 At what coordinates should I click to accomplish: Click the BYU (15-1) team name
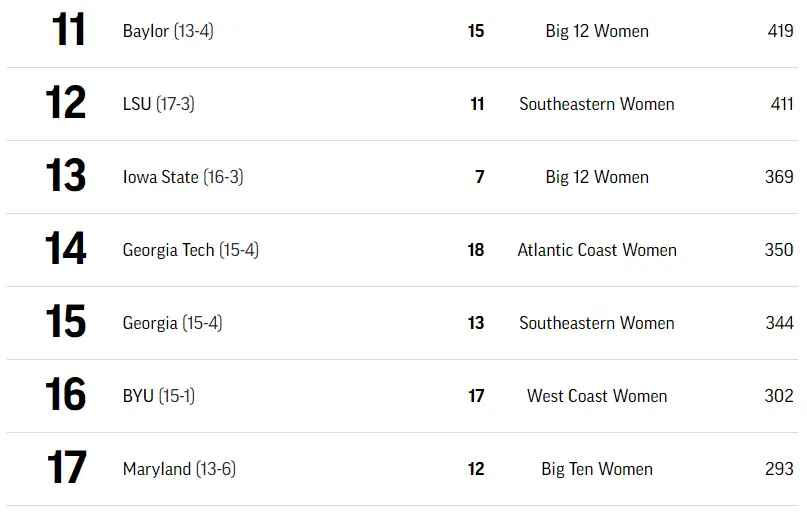(158, 396)
